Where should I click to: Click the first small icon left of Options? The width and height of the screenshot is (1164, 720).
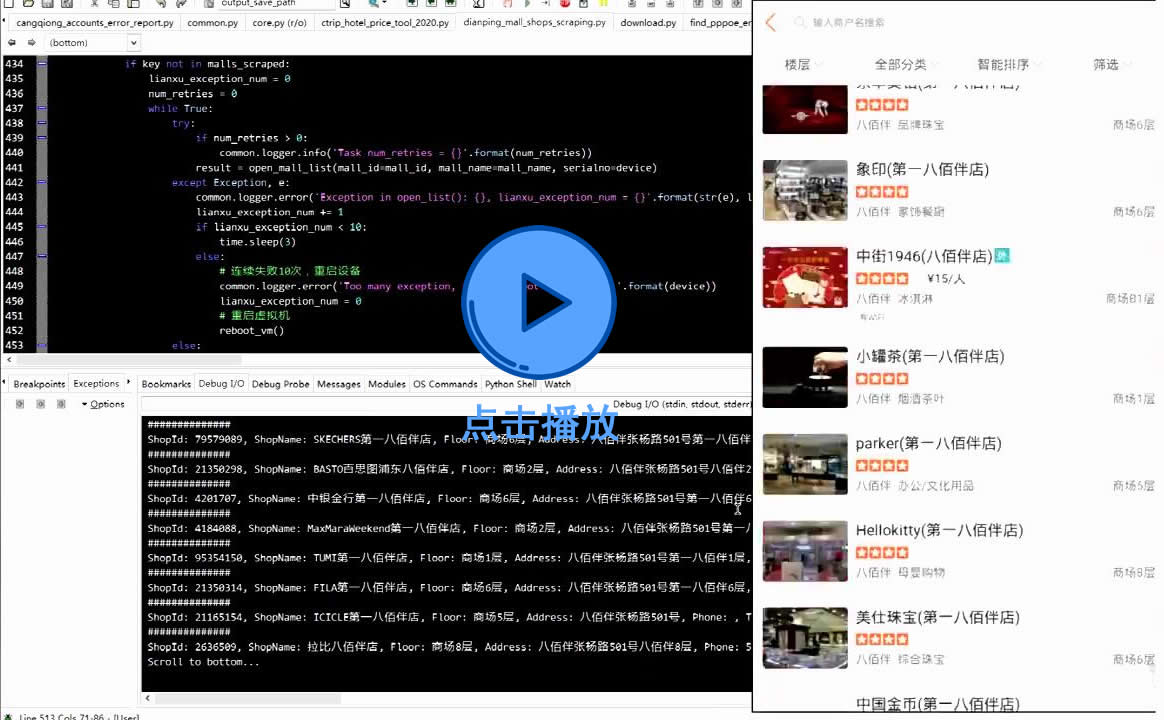(x=20, y=405)
